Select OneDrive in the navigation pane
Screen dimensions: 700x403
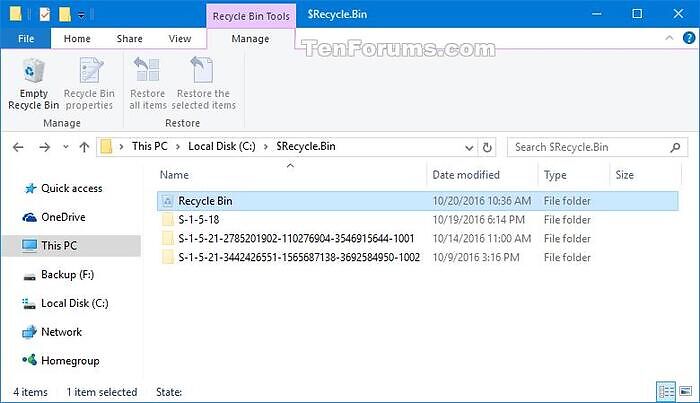pyautogui.click(x=63, y=217)
